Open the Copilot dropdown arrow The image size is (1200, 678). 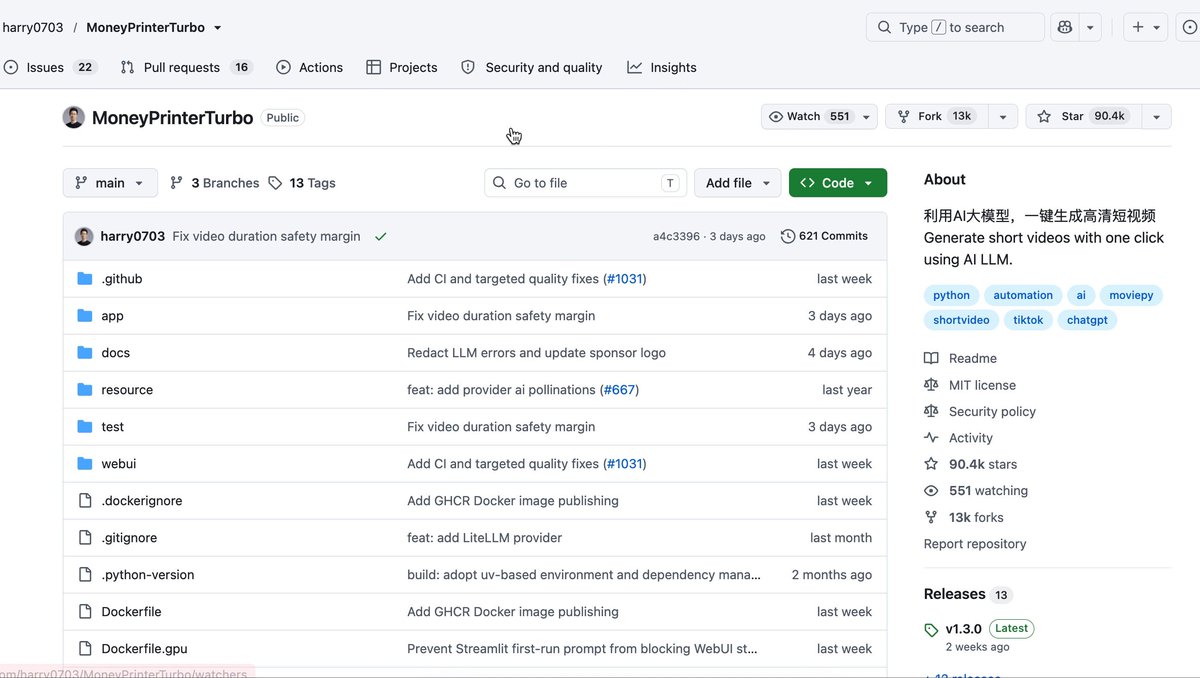coord(1091,27)
